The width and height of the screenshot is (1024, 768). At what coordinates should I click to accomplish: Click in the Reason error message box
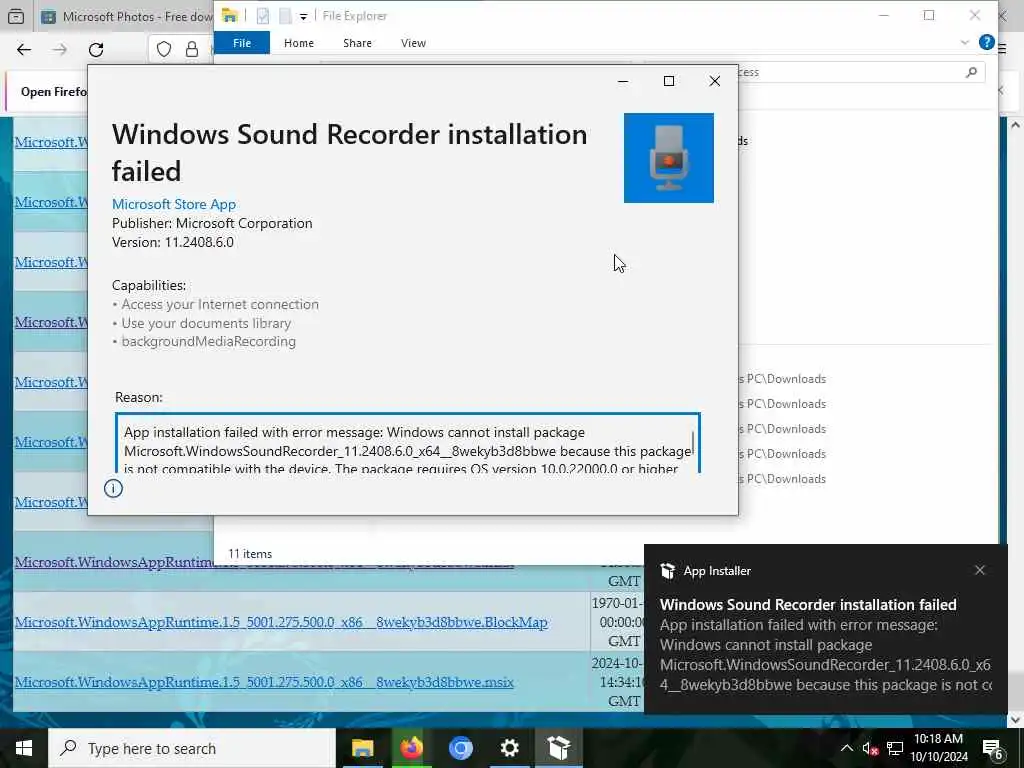408,443
